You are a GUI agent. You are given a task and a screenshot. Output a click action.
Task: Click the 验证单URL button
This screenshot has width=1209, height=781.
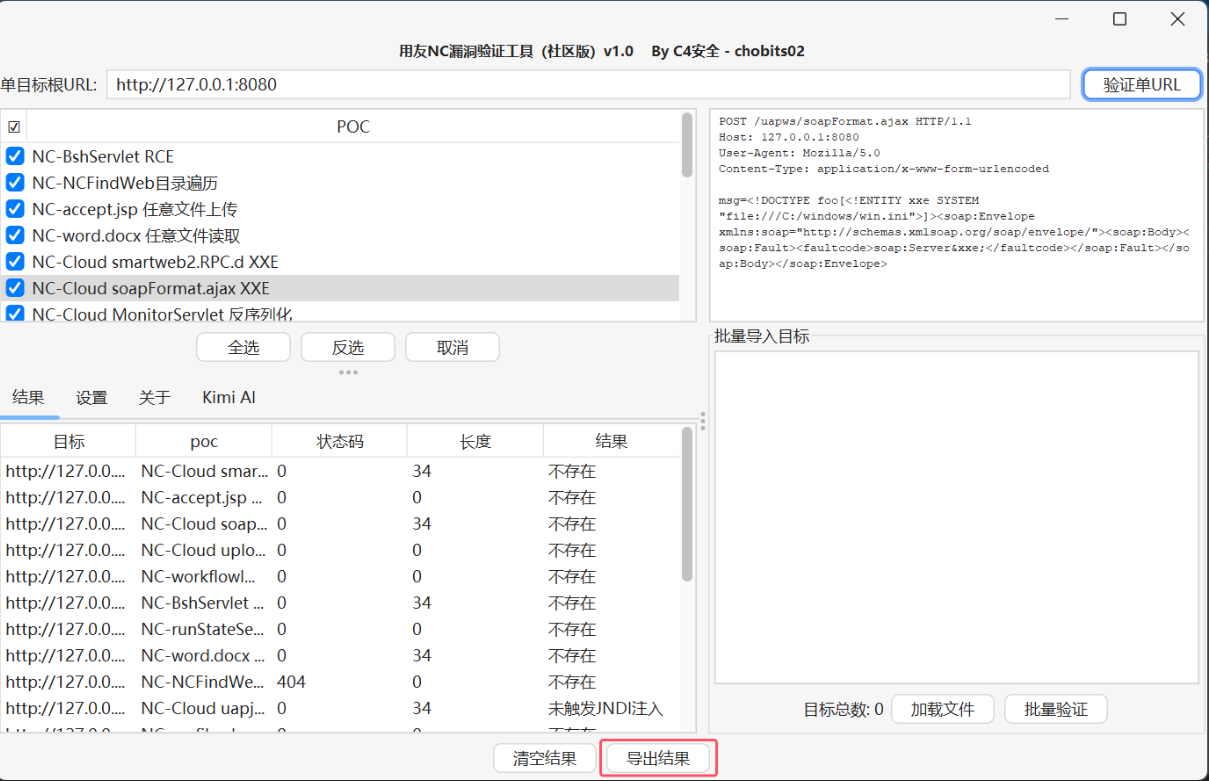[1141, 84]
